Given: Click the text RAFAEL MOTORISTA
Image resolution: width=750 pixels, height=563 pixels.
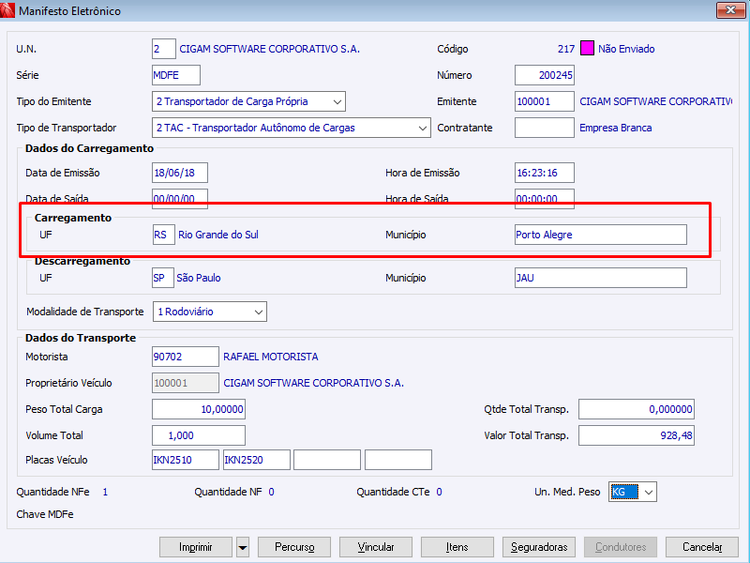Looking at the screenshot, I should (x=271, y=357).
